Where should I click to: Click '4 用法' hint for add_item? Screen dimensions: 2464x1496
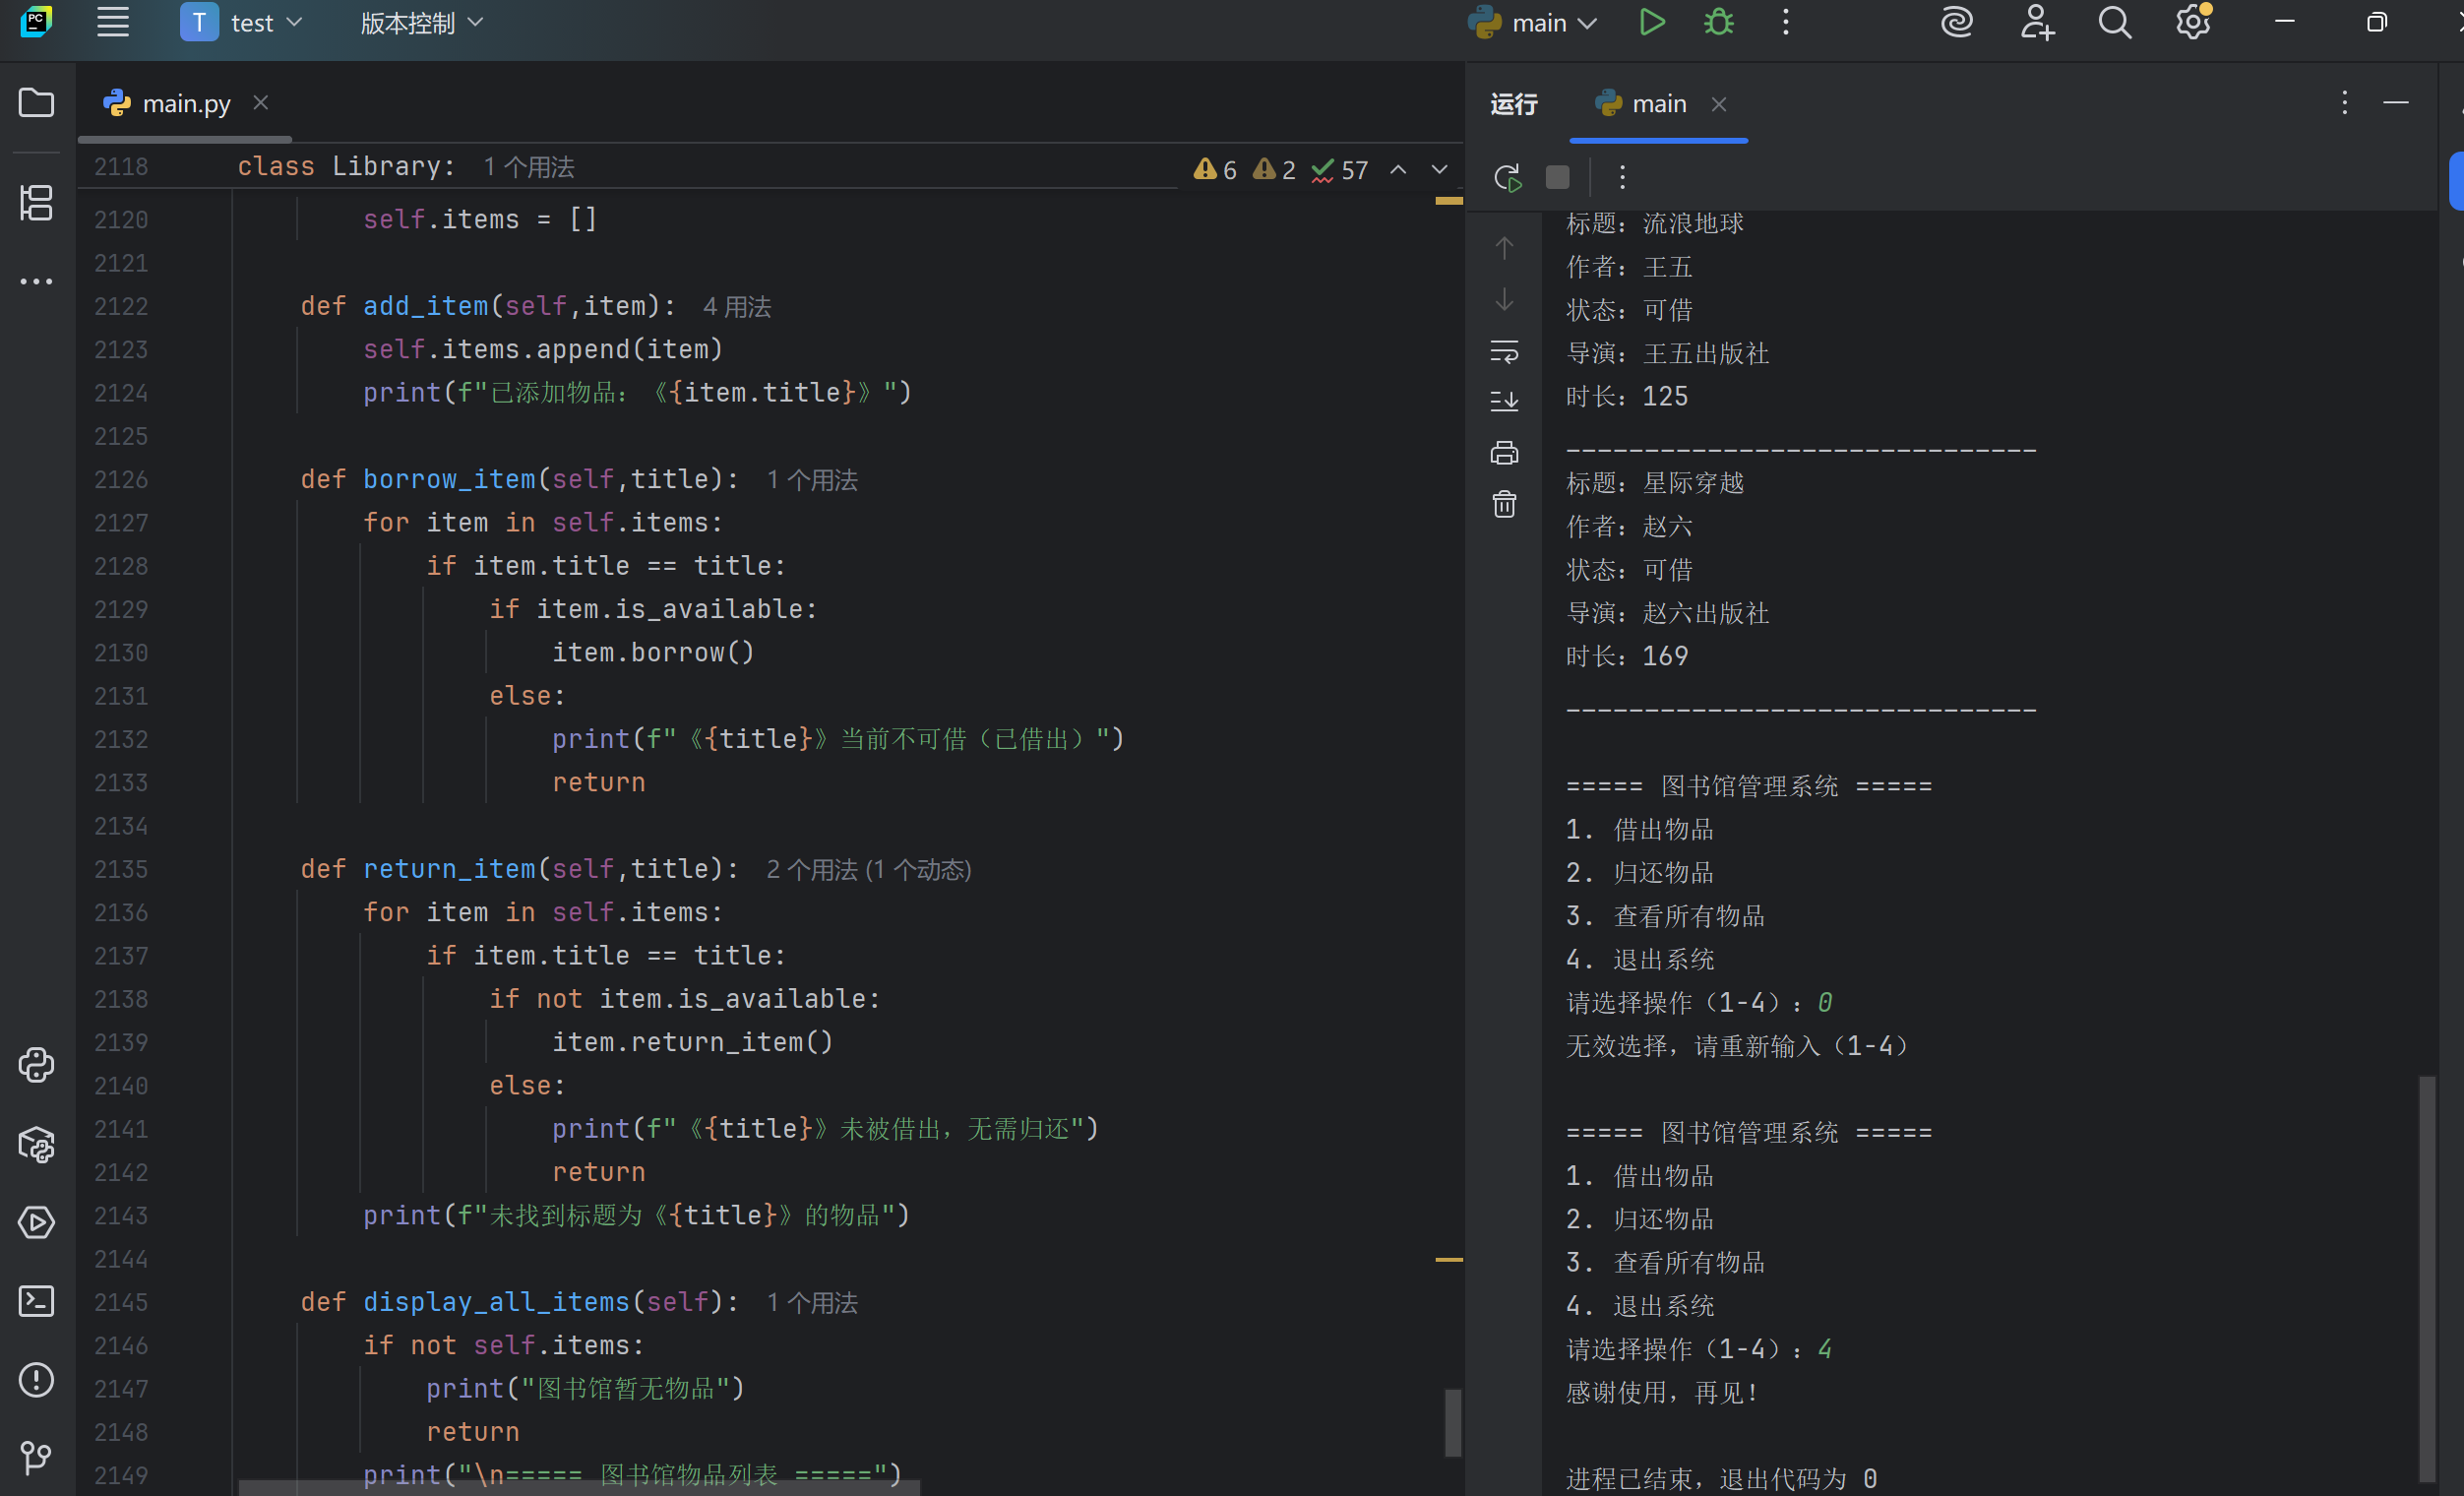[737, 307]
